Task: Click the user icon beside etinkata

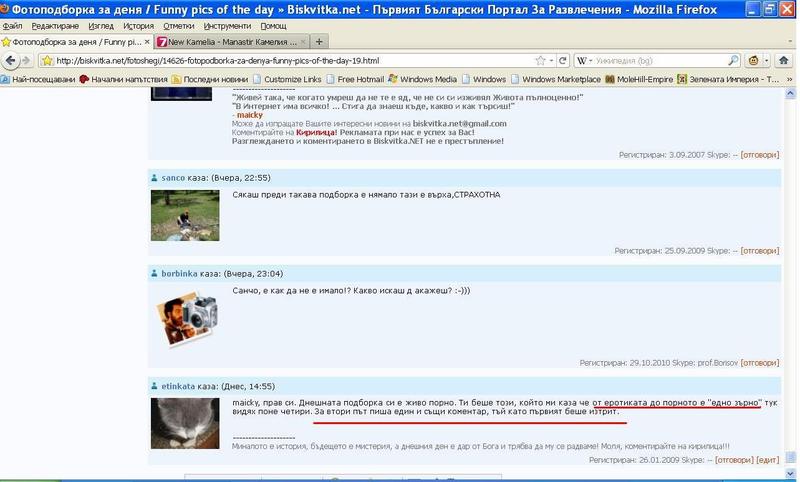Action: [154, 386]
